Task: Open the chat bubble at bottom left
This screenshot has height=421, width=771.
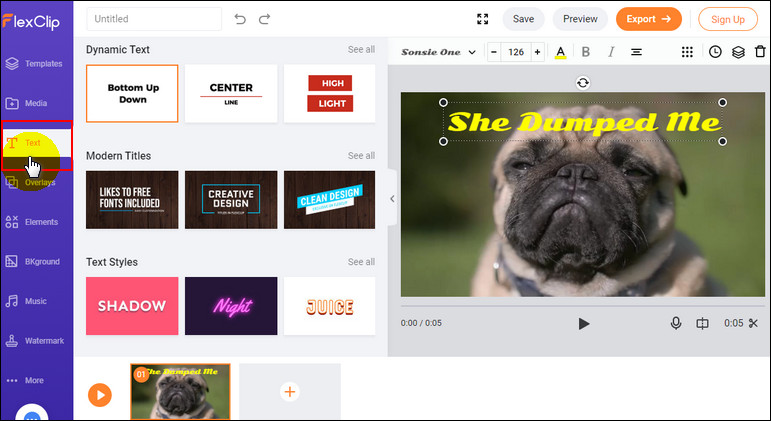Action: [x=32, y=413]
